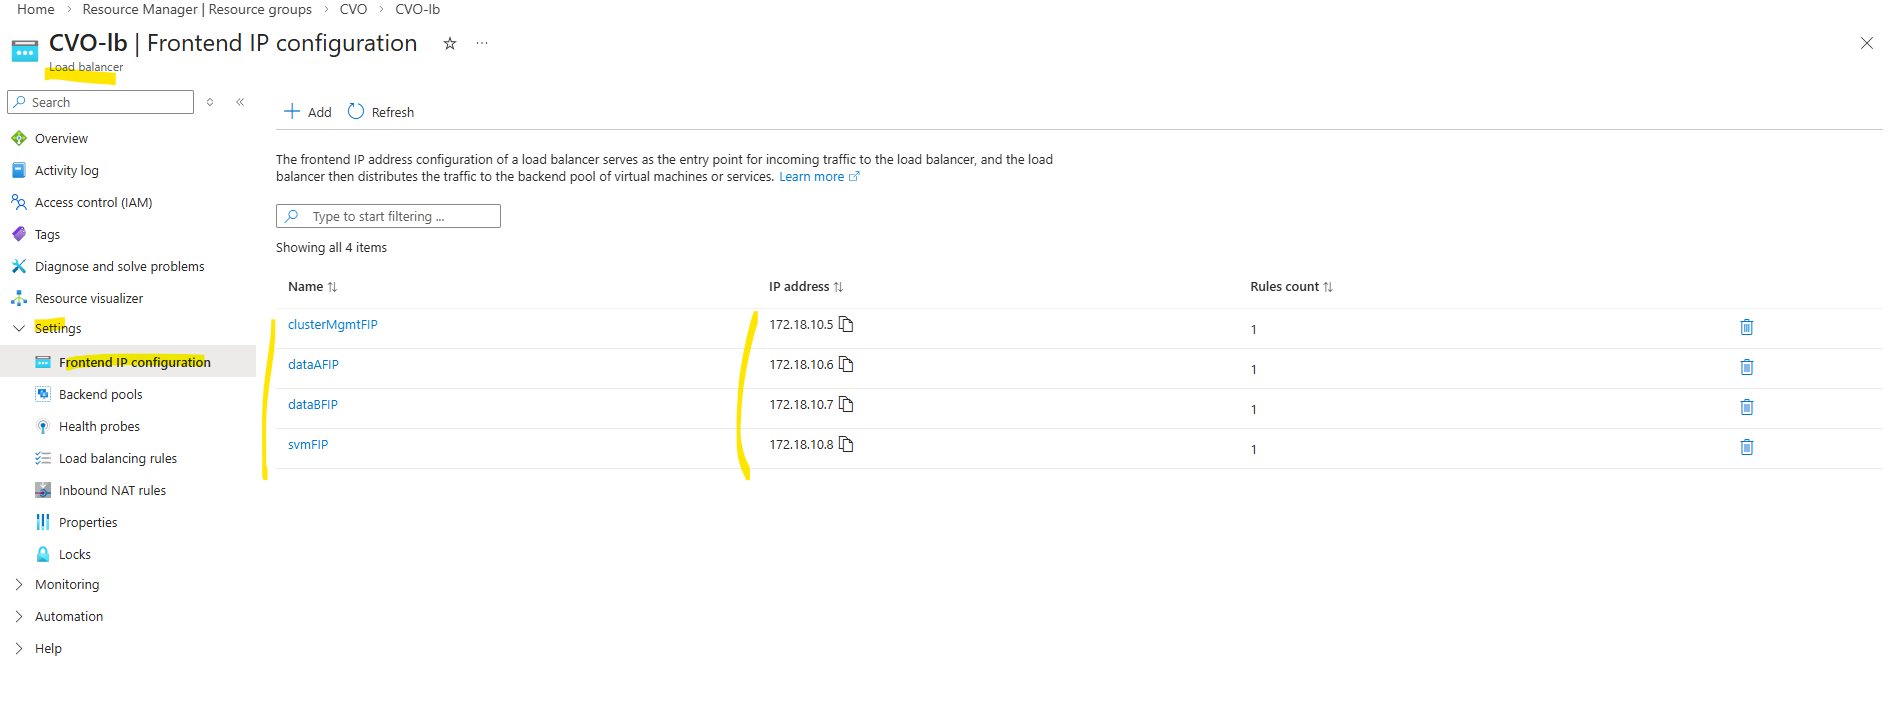Favorite this page with the star icon
Screen dimensions: 1894x714
[450, 43]
